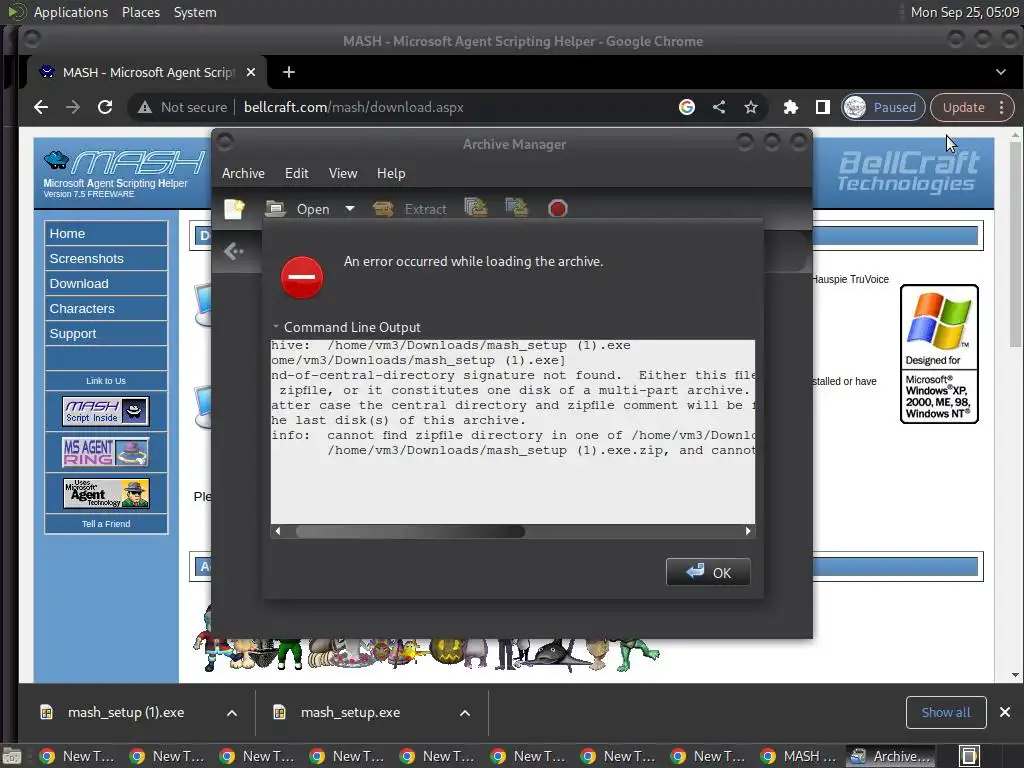Click the MS Agent Ring badge
The height and width of the screenshot is (768, 1024).
click(106, 452)
